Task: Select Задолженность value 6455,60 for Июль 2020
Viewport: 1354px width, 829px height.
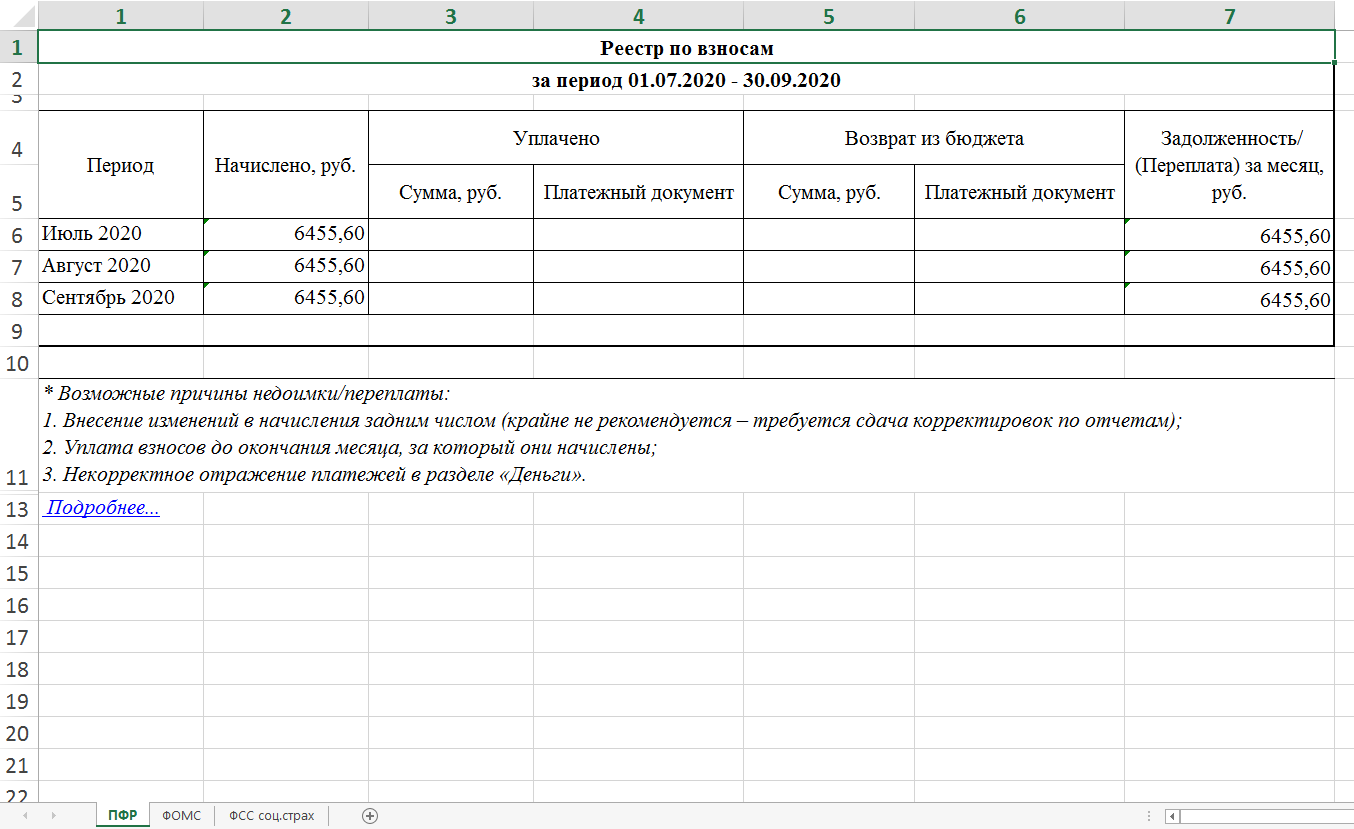Action: (x=1229, y=234)
